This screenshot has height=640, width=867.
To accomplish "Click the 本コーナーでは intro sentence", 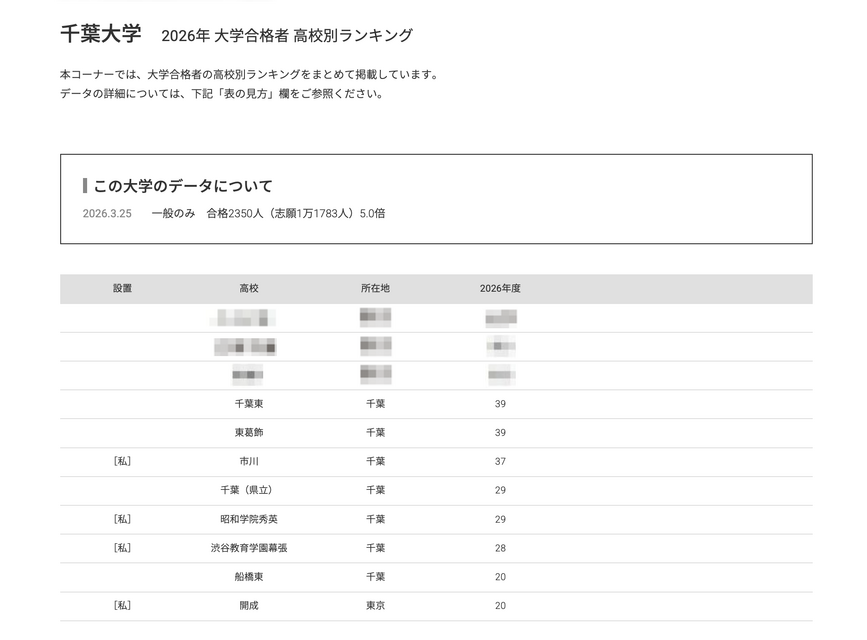I will (x=251, y=75).
